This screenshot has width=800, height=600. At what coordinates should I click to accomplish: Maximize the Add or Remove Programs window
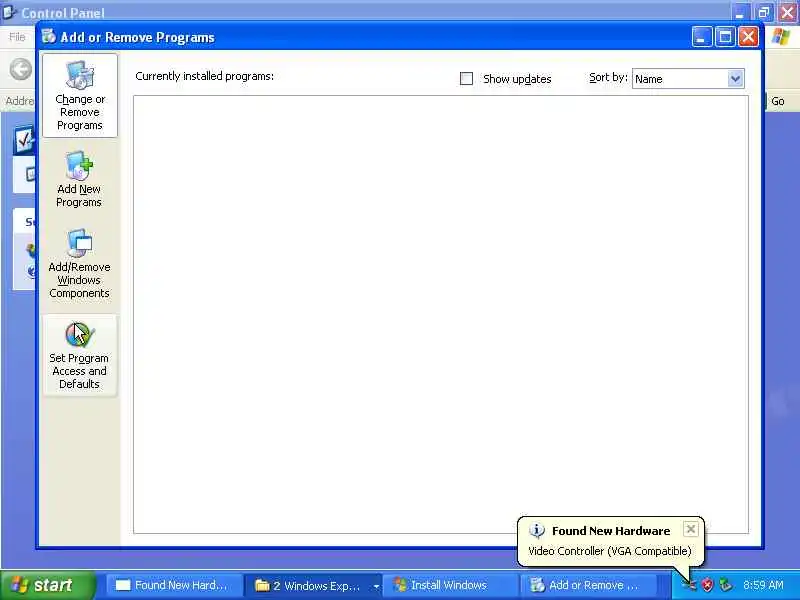[x=725, y=37]
